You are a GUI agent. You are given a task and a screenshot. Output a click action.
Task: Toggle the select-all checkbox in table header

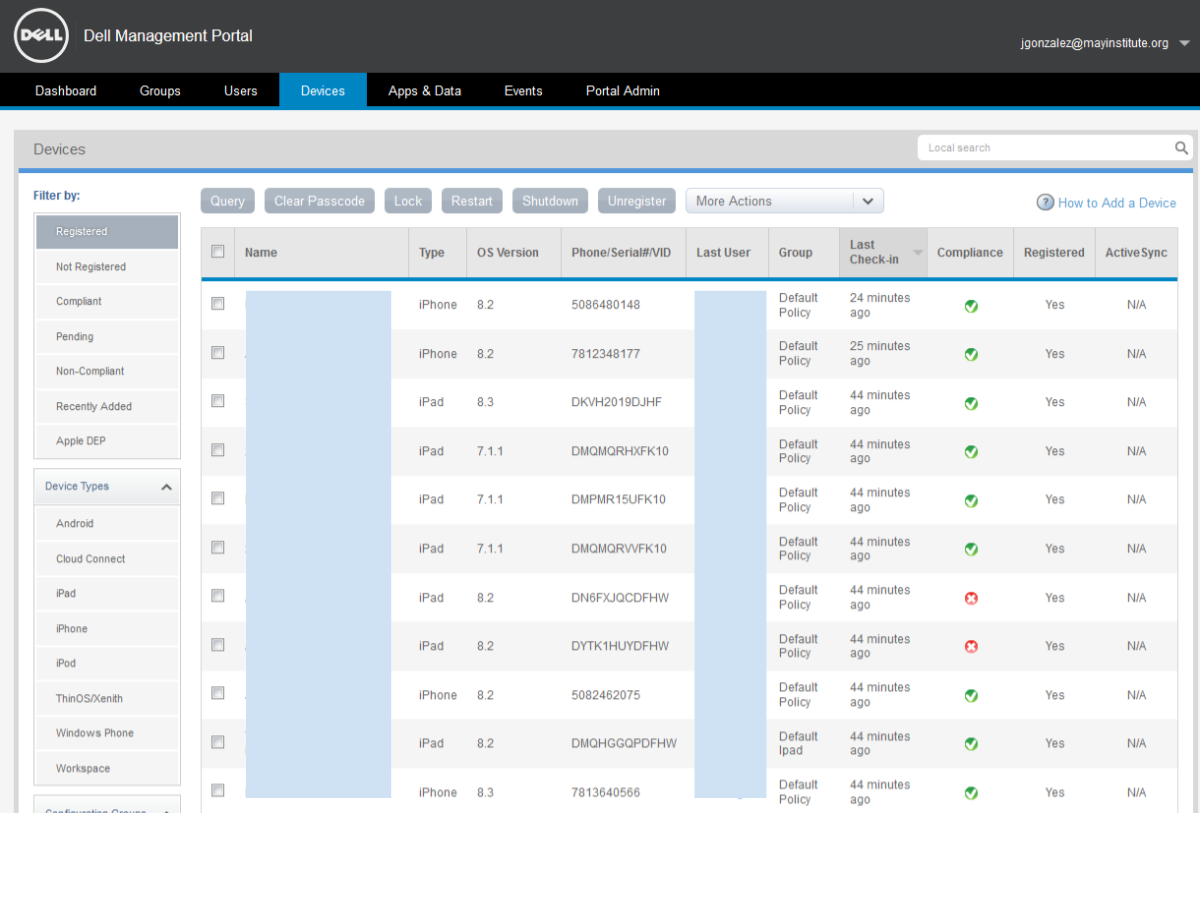[x=218, y=252]
